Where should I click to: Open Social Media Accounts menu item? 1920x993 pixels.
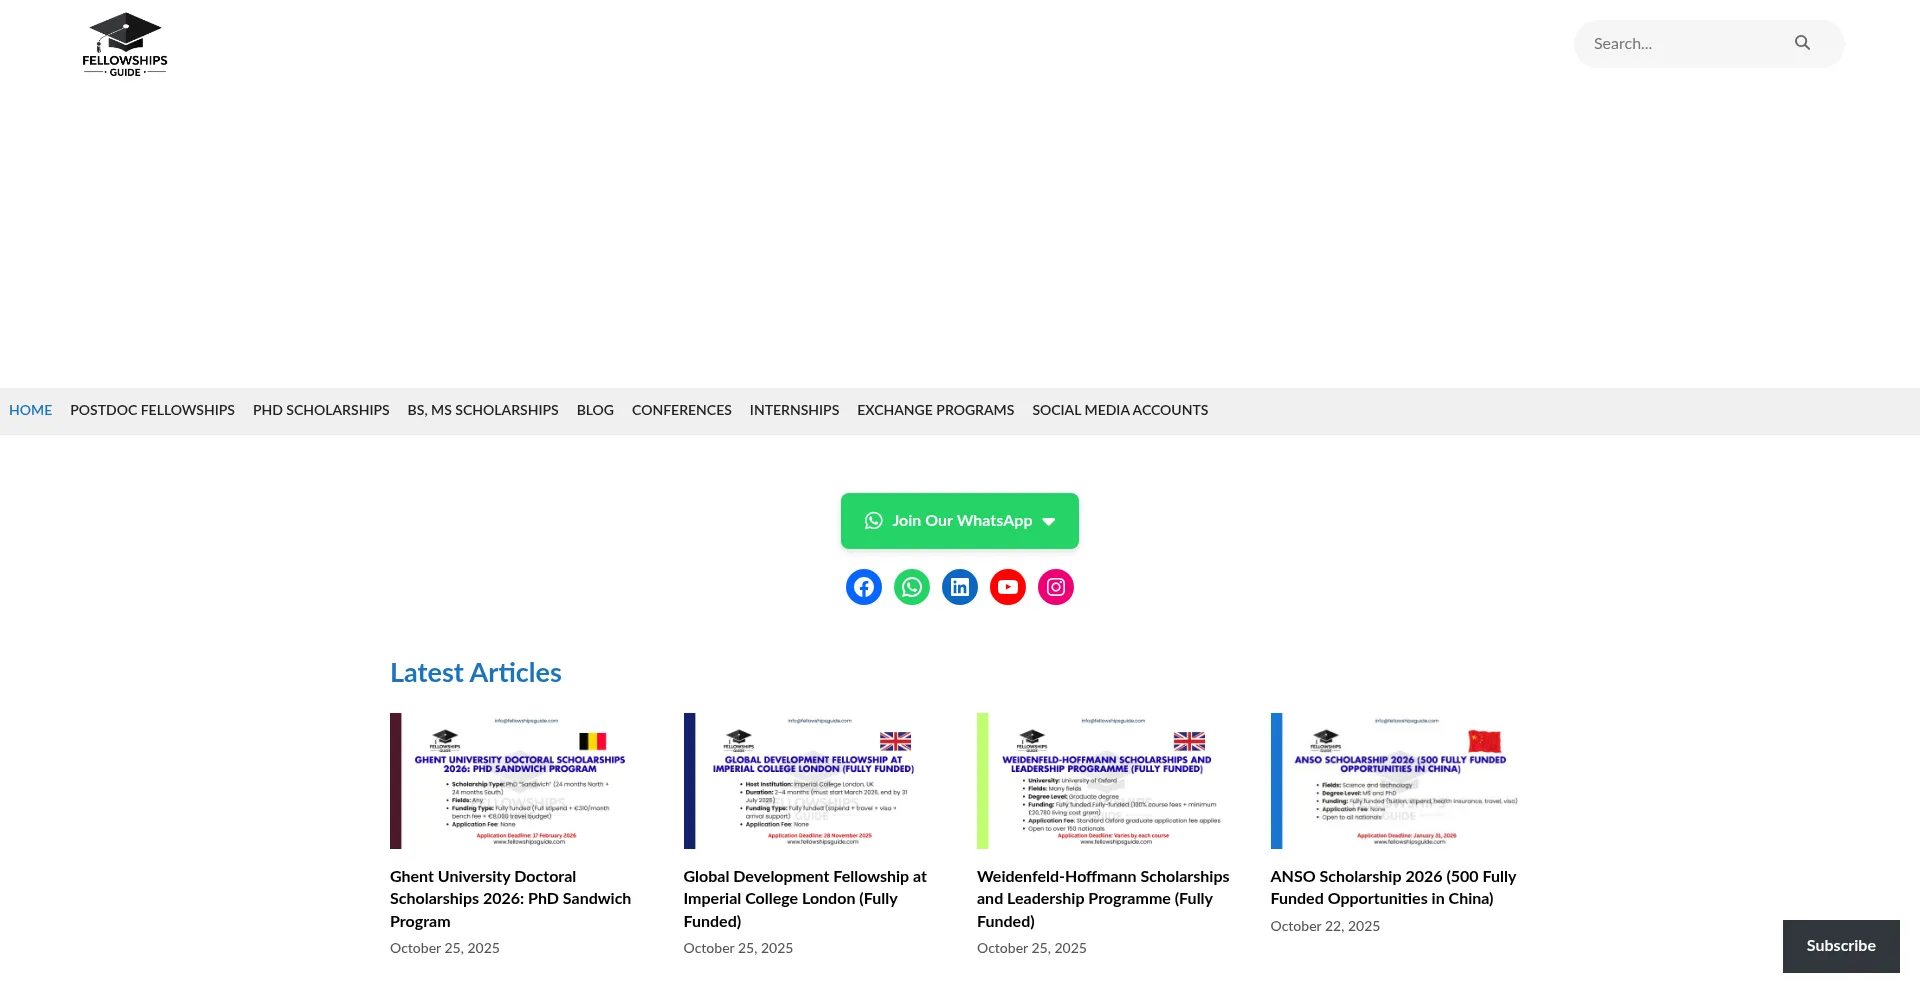tap(1120, 410)
